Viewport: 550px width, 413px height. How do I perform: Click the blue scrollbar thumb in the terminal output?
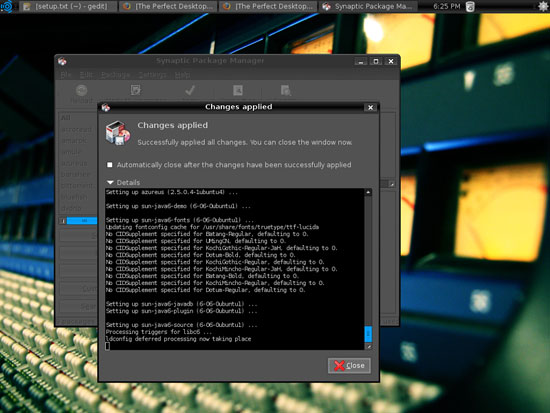pos(368,334)
